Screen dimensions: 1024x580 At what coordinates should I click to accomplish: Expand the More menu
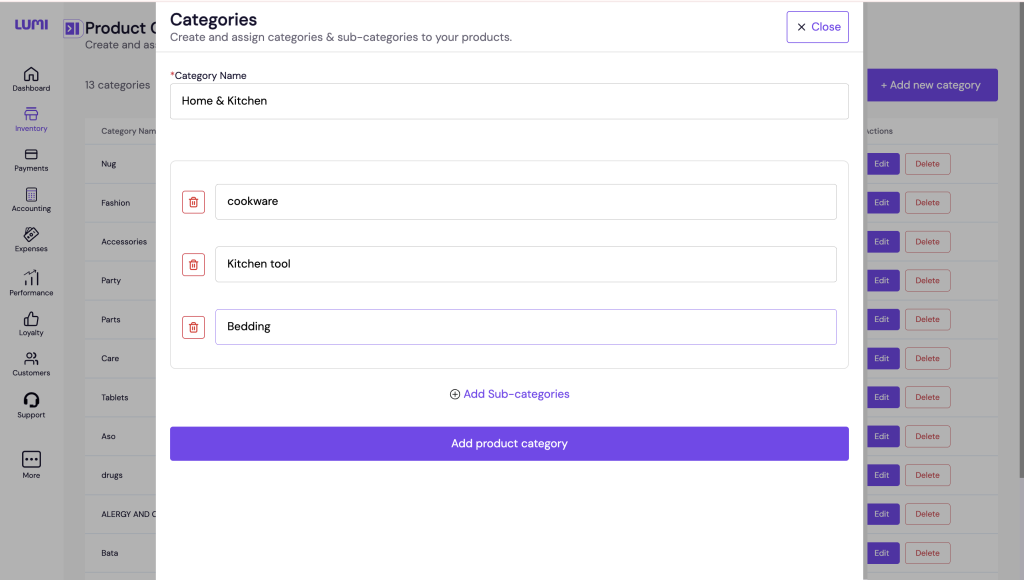click(x=31, y=461)
